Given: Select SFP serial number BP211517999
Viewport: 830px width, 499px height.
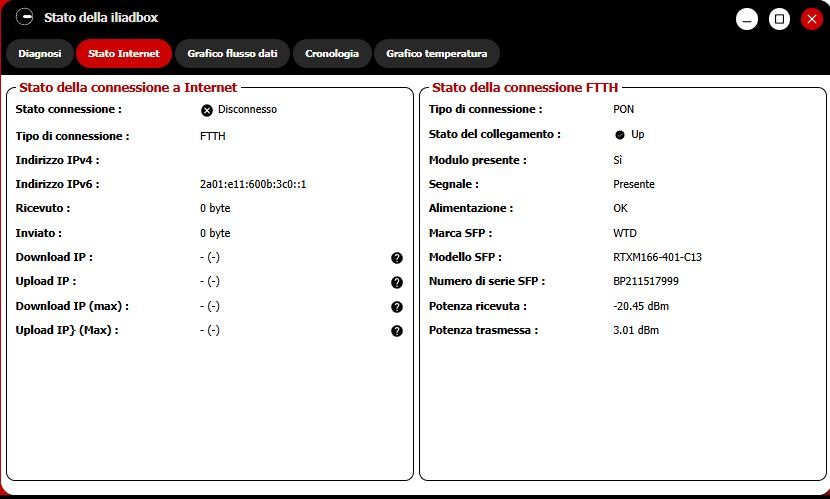Looking at the screenshot, I should [646, 281].
